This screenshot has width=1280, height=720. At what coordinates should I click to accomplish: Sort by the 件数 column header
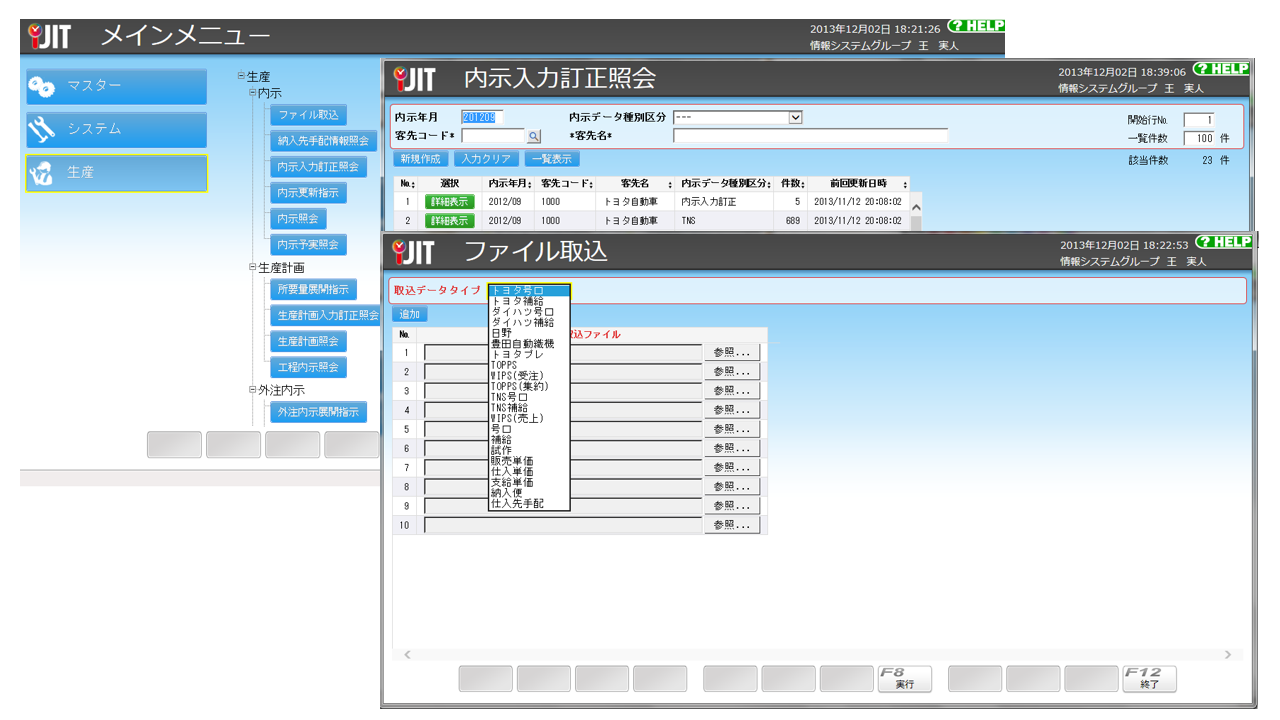pos(792,184)
